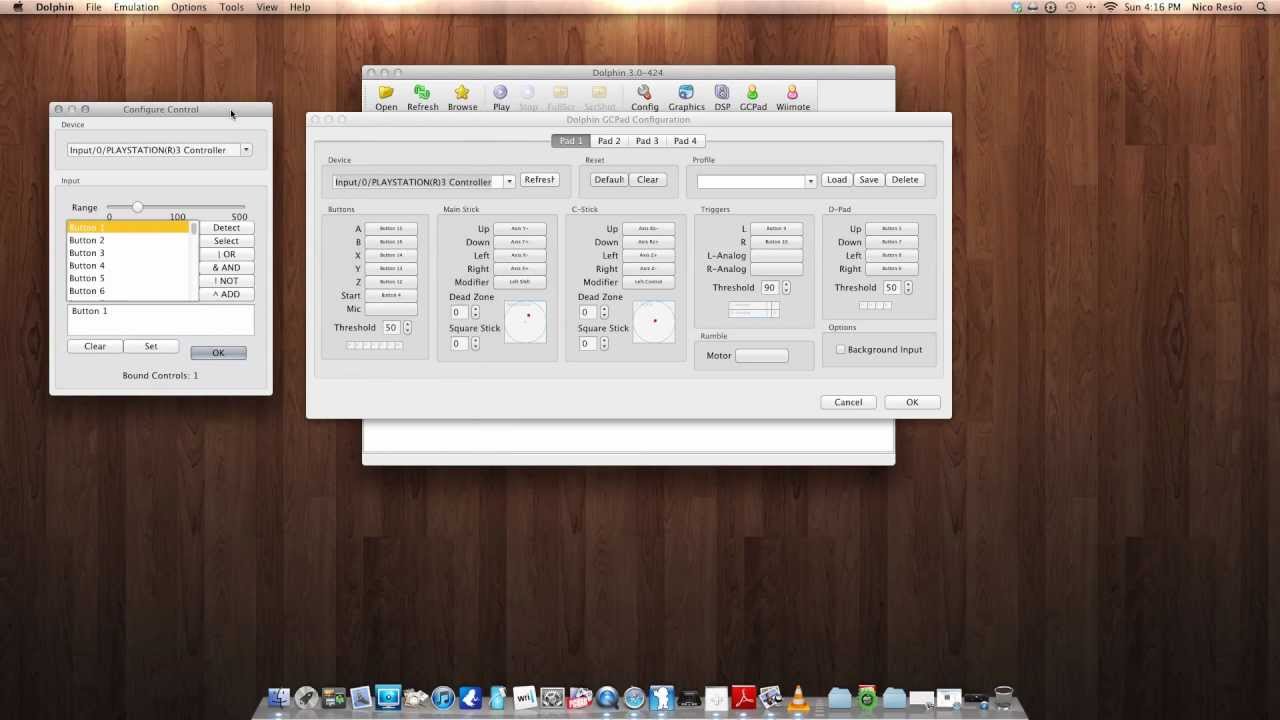Adjust Main Stick Square Stick stepper
The width and height of the screenshot is (1280, 720).
[475, 343]
